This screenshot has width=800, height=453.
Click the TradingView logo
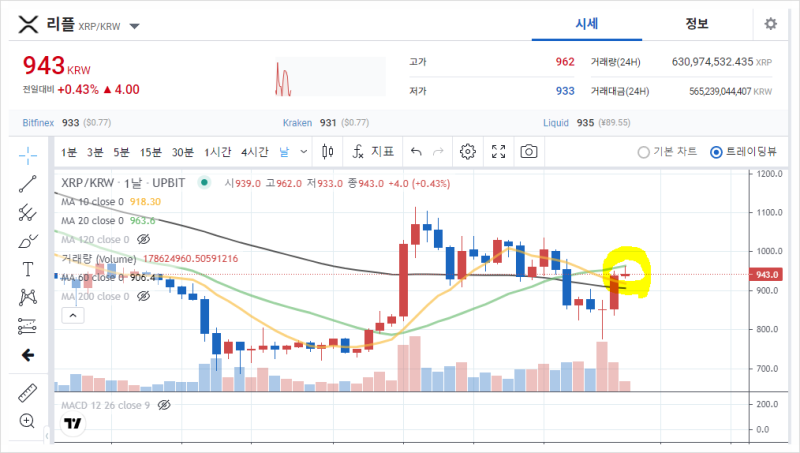tap(73, 423)
